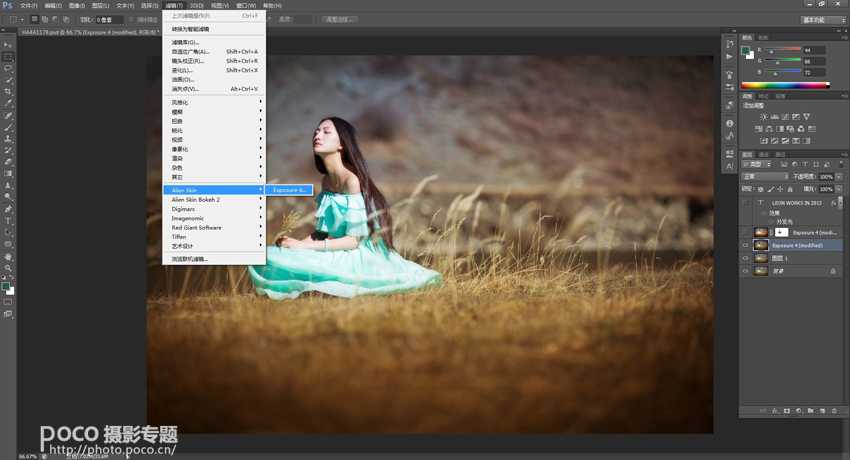
Task: Select the Zoom magnifier tool
Action: tap(8, 268)
